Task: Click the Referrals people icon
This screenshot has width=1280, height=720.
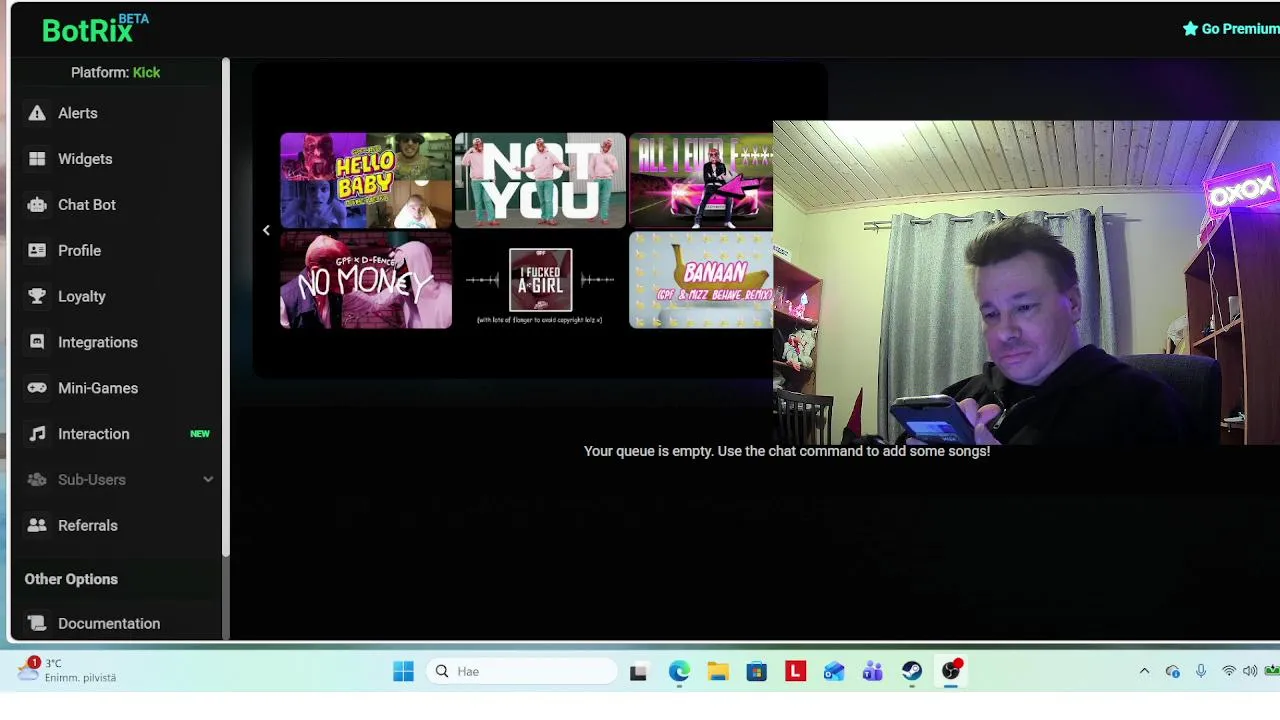Action: pos(37,525)
